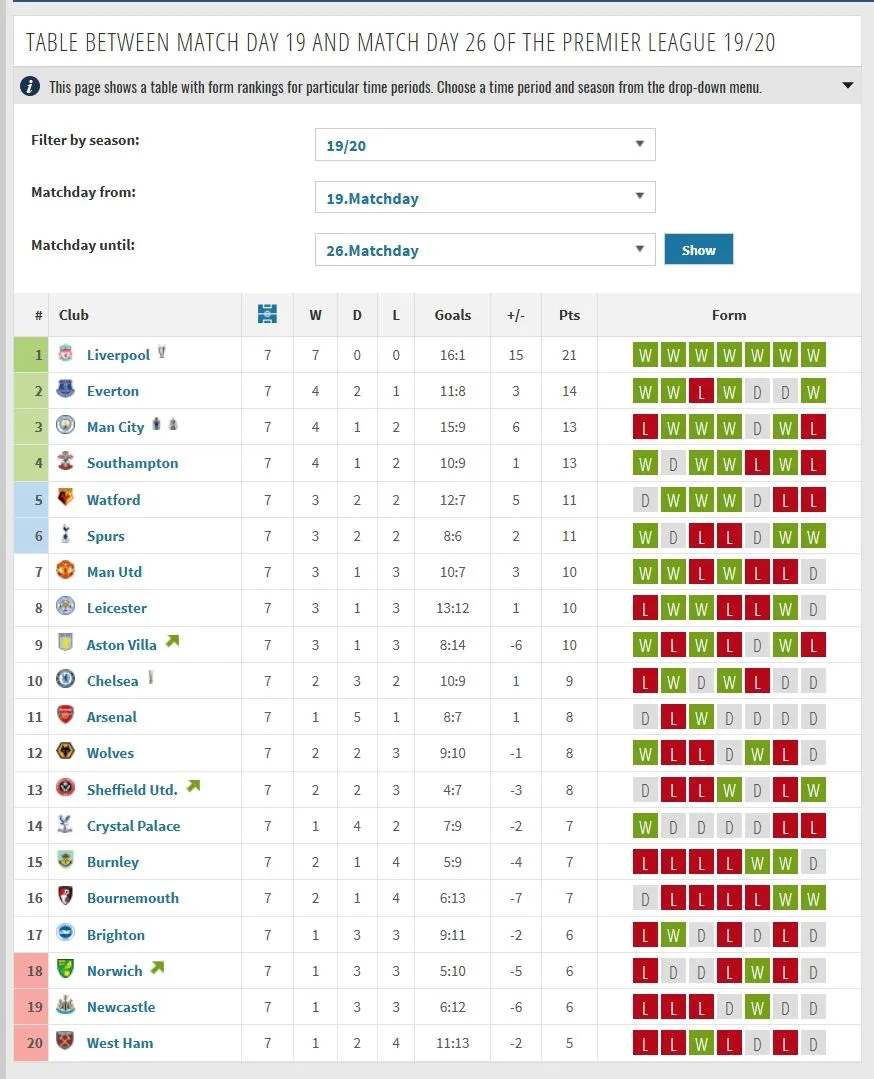Viewport: 874px width, 1079px height.
Task: Click the Man Utd club crest icon
Action: click(65, 571)
